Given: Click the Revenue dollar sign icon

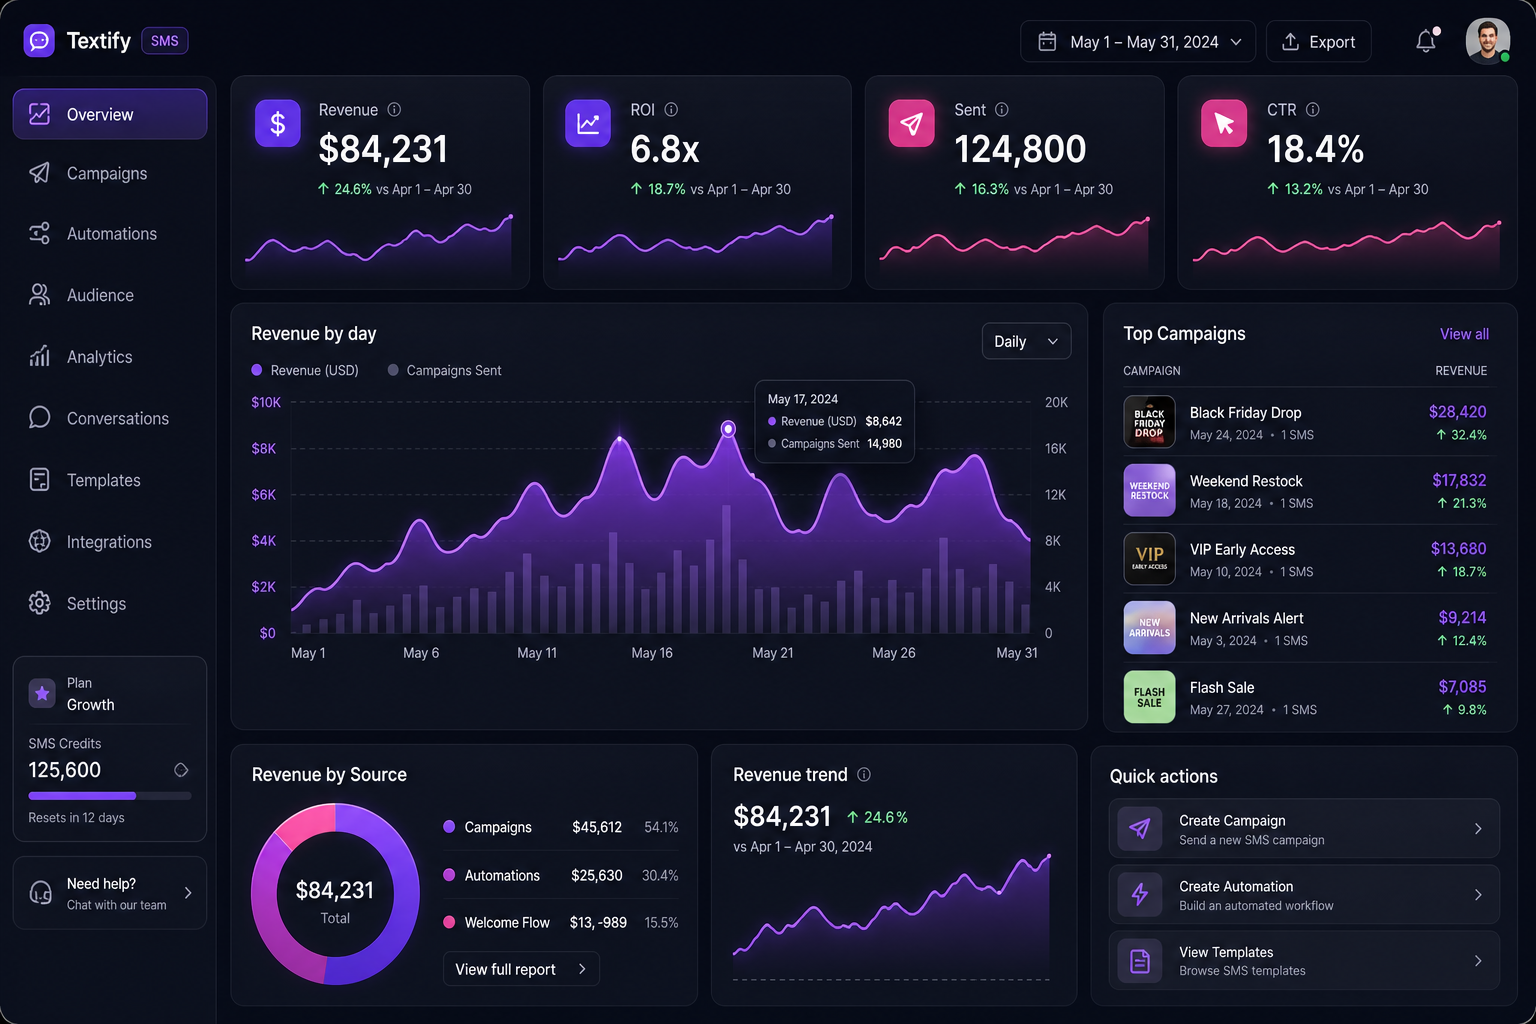Looking at the screenshot, I should click(278, 124).
